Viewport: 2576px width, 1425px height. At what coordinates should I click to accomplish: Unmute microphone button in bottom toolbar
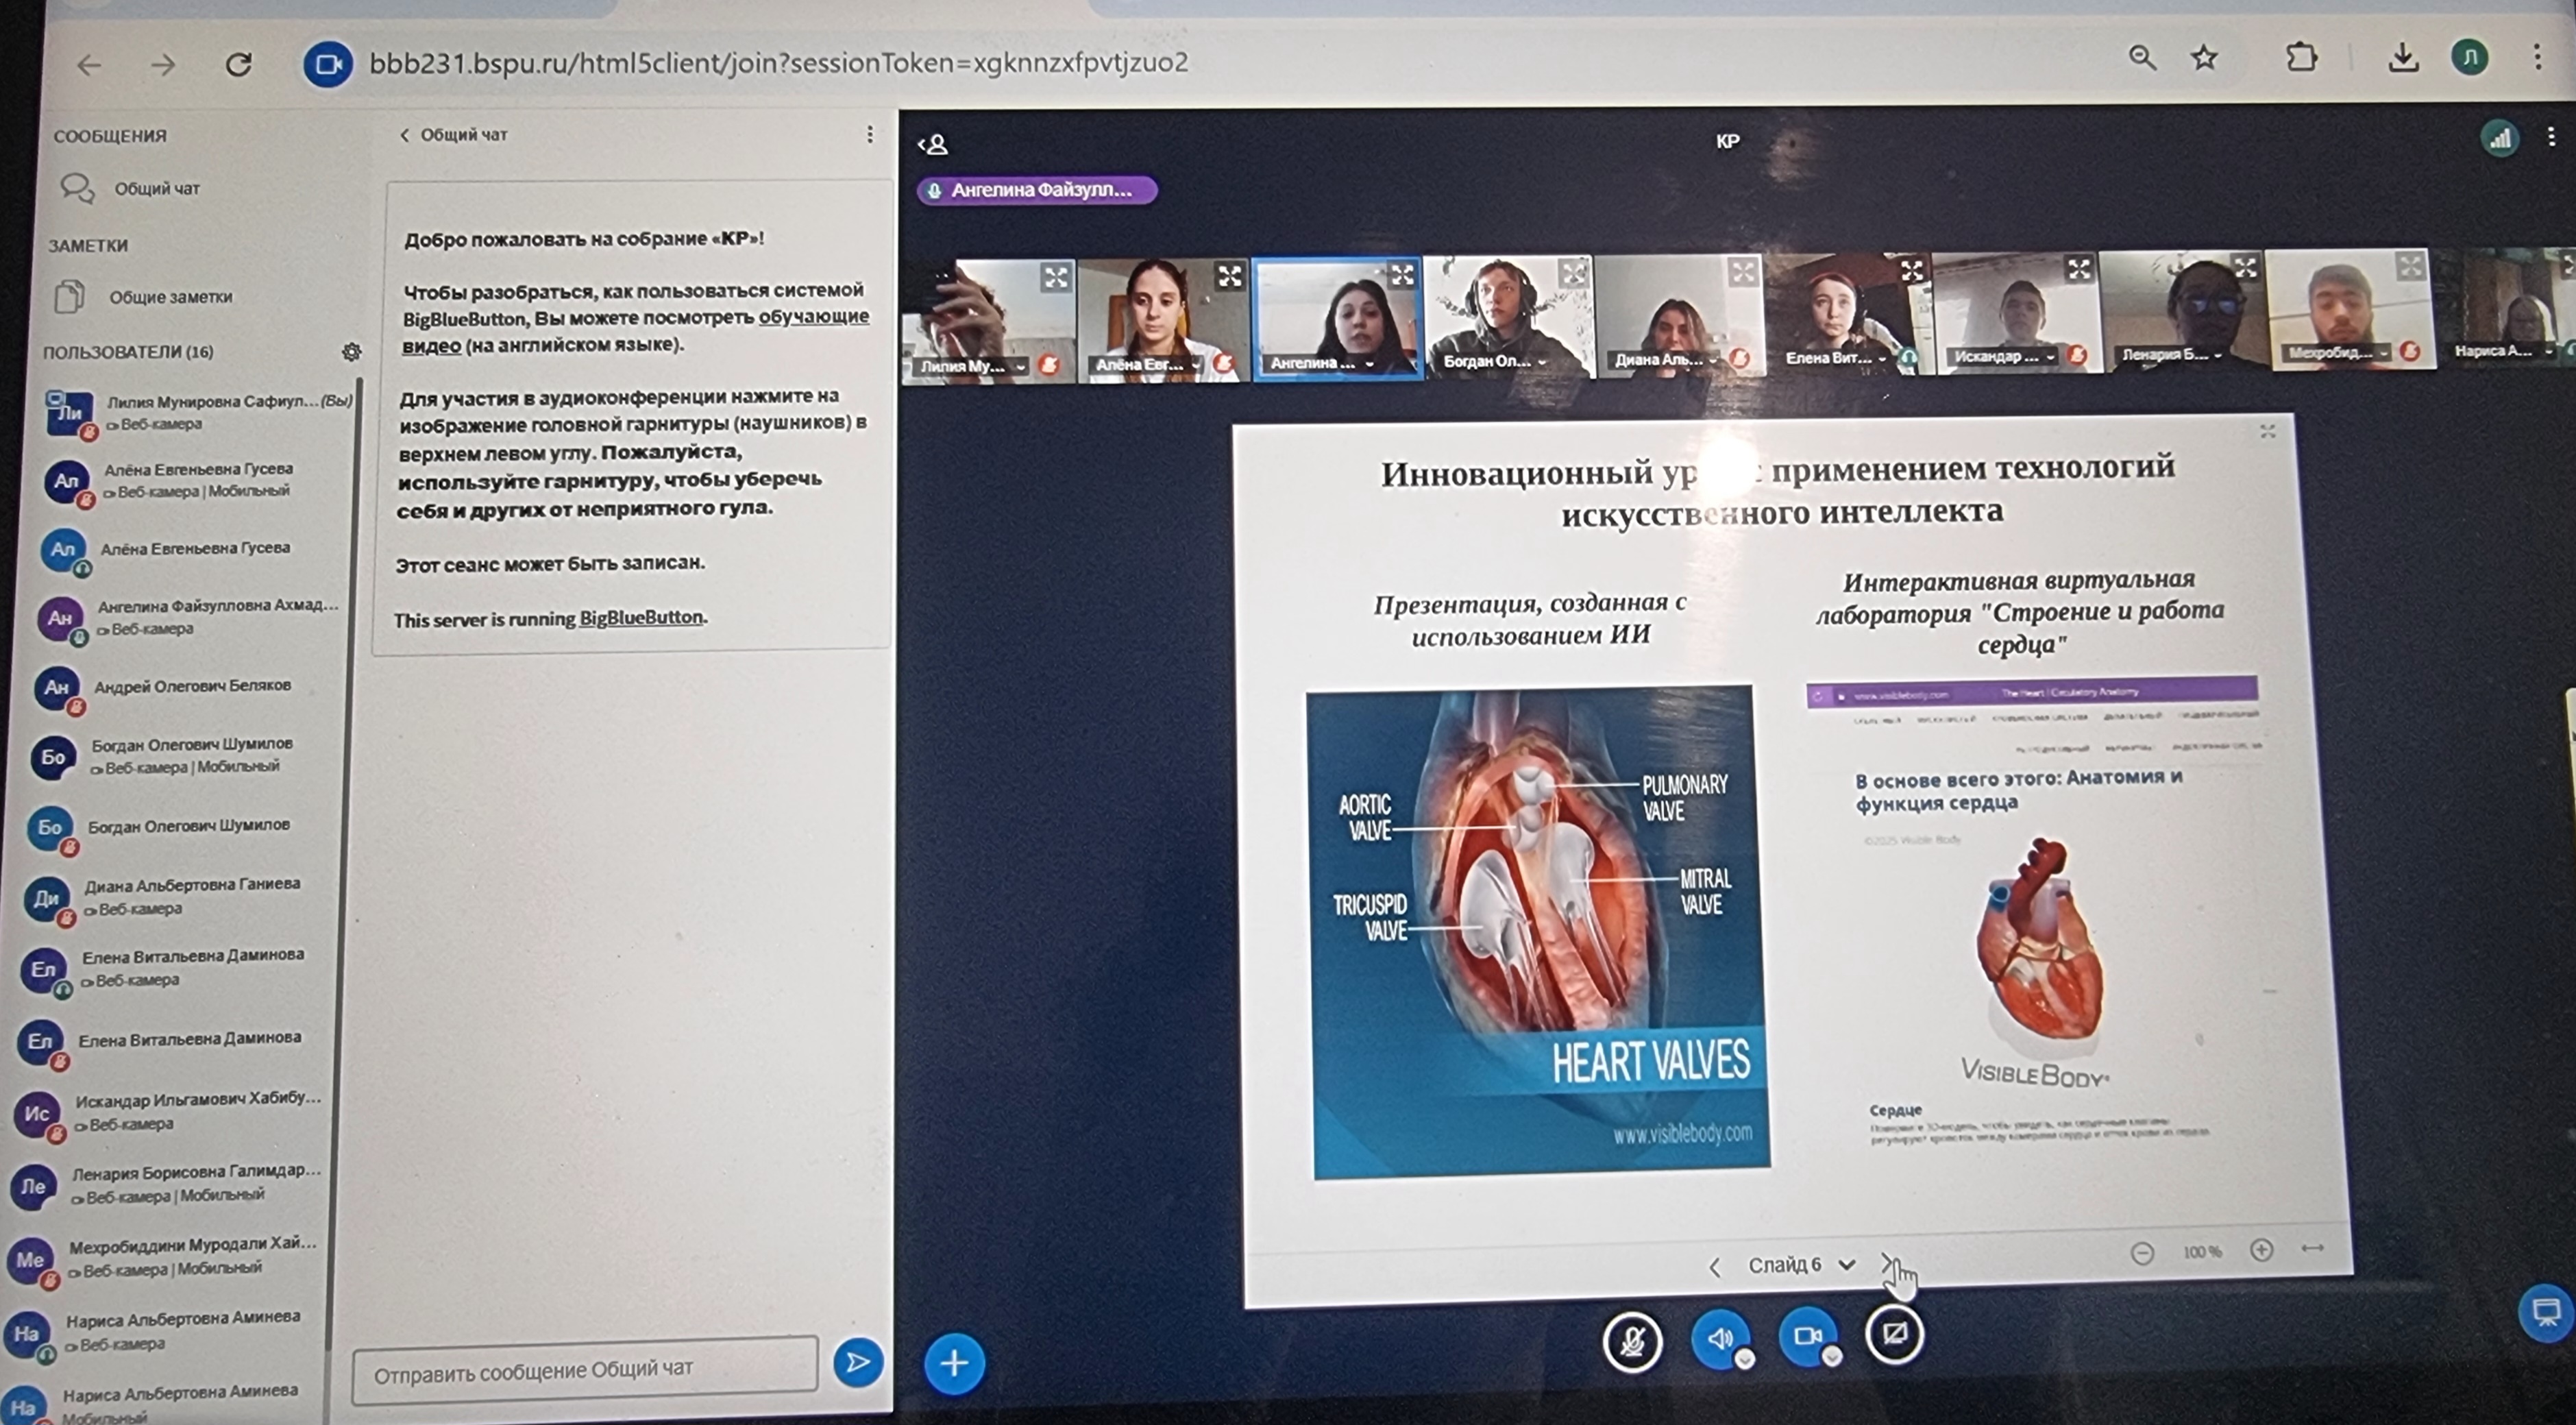tap(1632, 1340)
